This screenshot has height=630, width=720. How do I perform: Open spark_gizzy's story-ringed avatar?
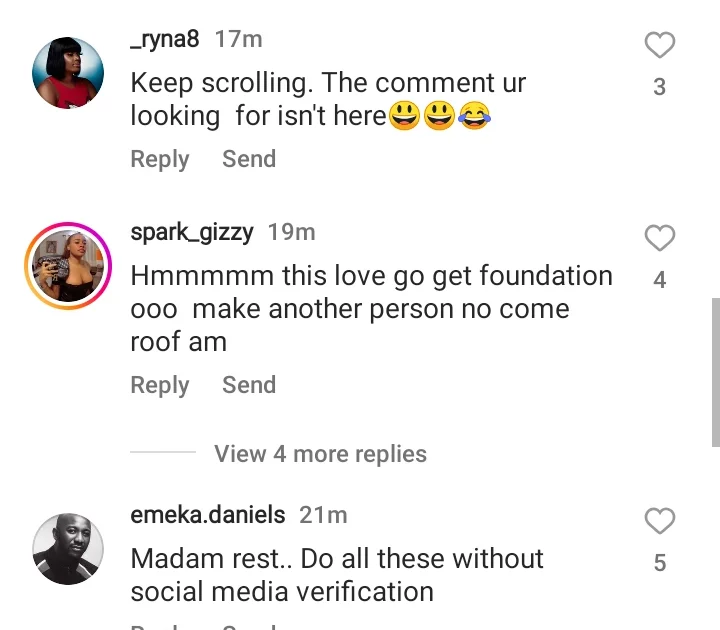click(65, 264)
